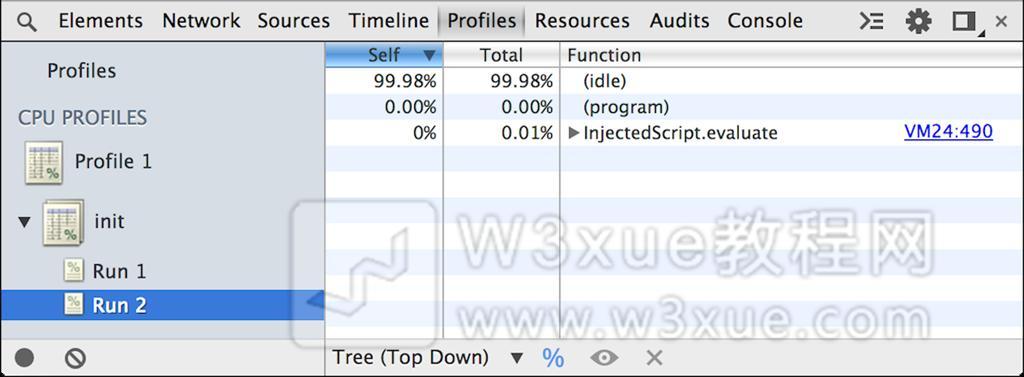Toggle the eye focus-function button
The image size is (1024, 377).
click(x=604, y=357)
